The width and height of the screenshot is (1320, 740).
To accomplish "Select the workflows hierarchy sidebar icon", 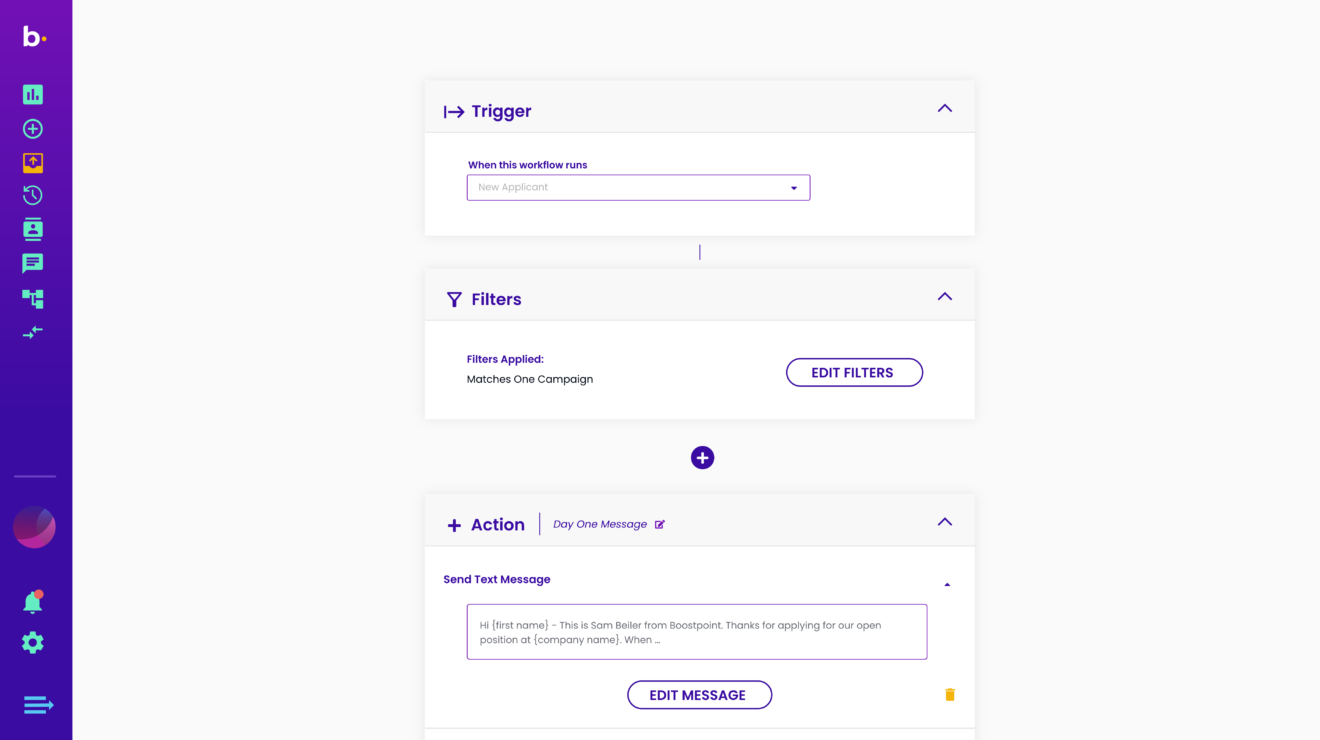I will (32, 297).
